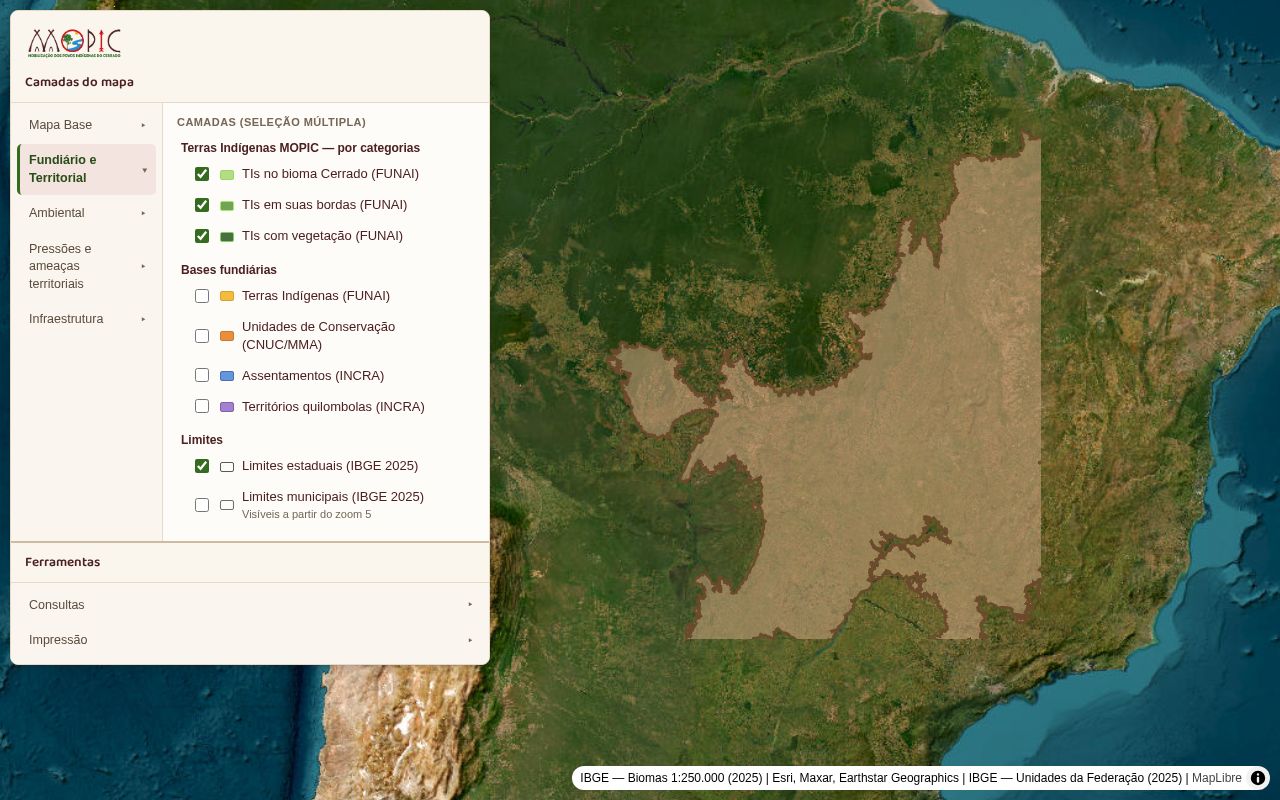
Task: Open the Mapa Base category
Action: point(87,125)
